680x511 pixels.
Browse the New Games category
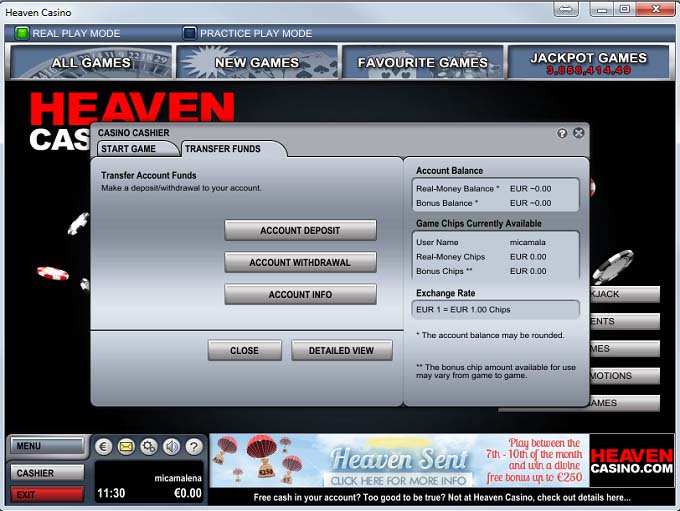click(257, 63)
